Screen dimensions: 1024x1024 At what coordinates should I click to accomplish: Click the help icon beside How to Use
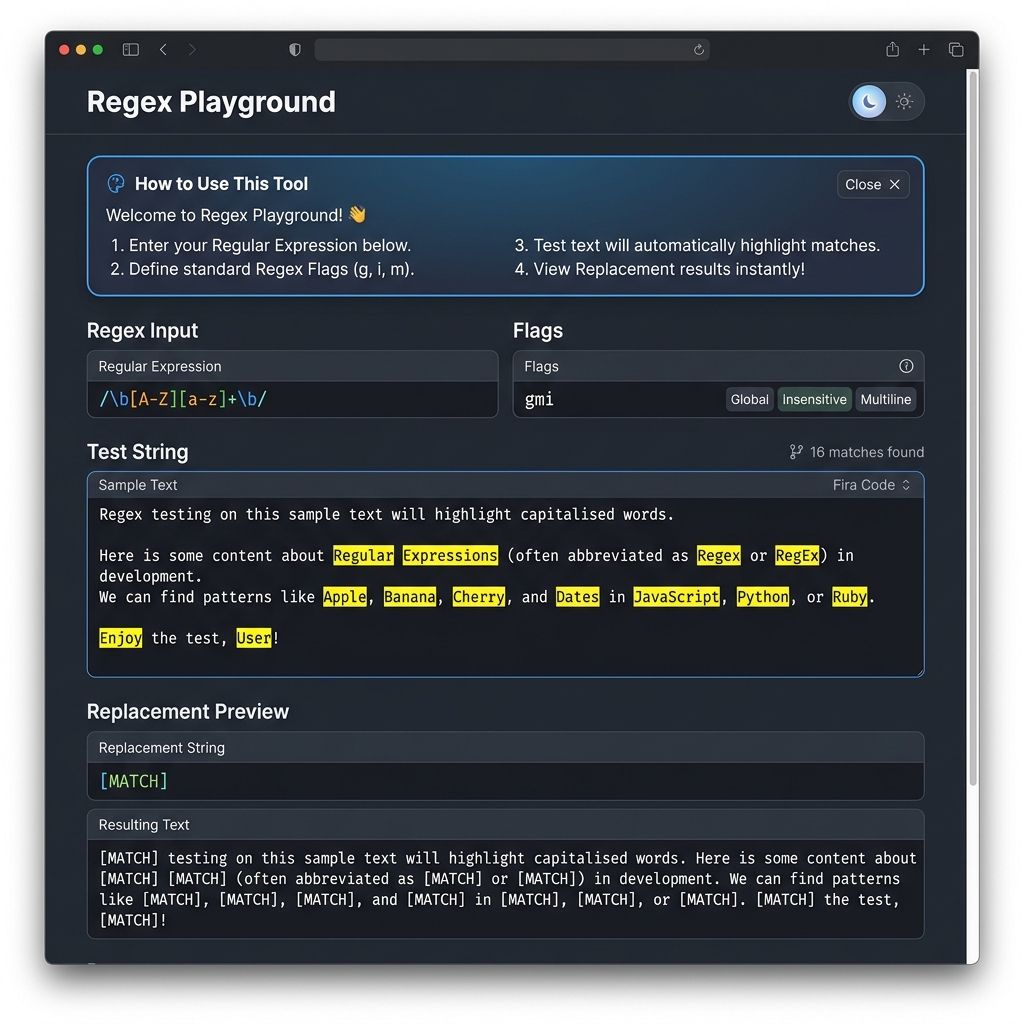click(116, 184)
